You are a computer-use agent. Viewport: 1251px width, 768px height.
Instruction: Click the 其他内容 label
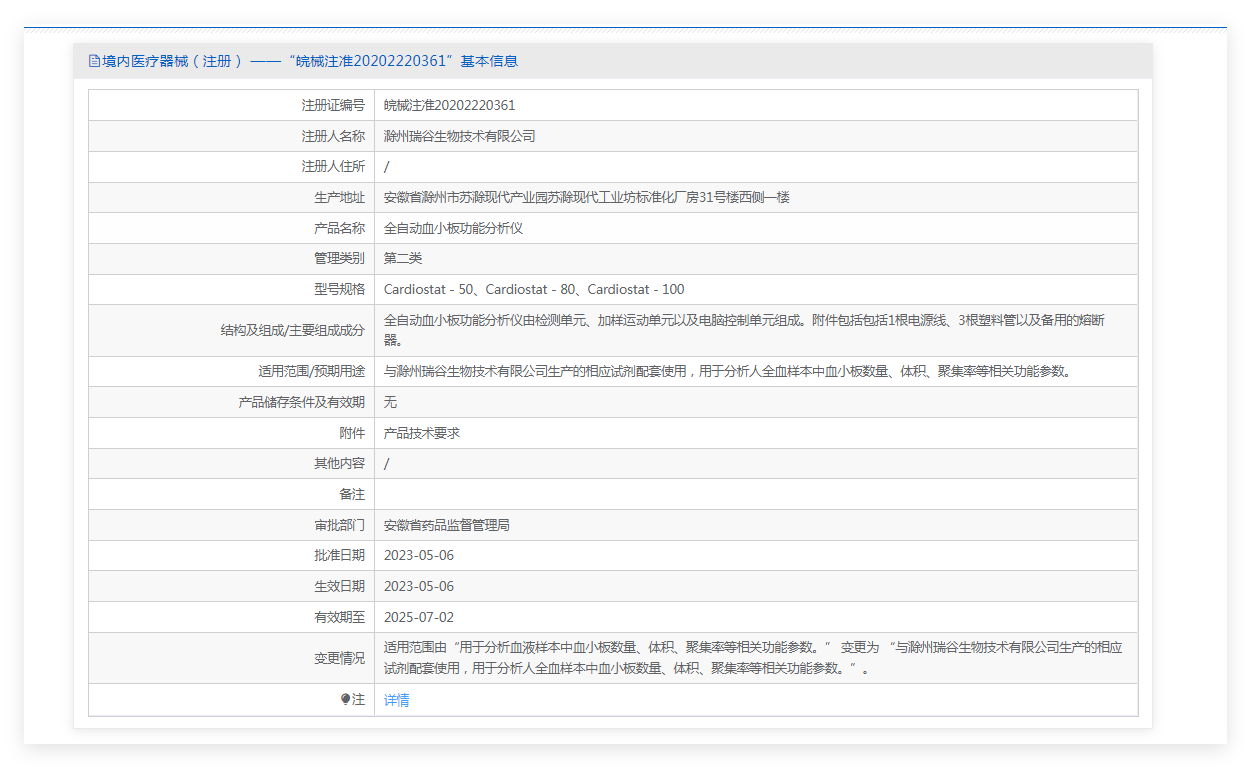tap(340, 463)
